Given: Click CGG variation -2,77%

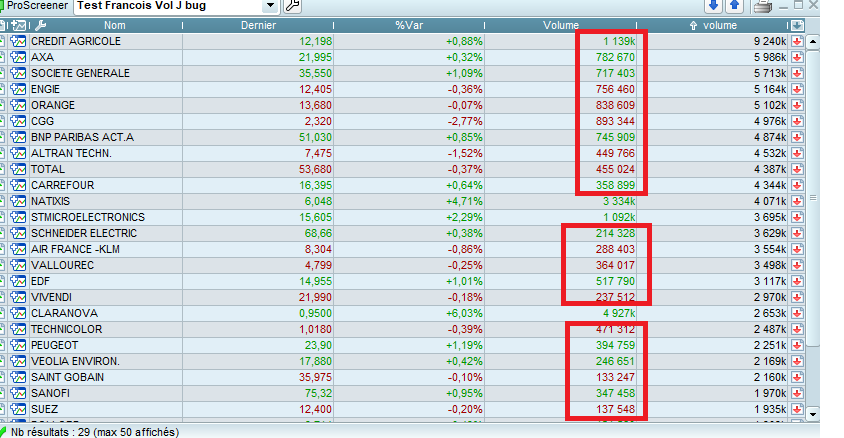Looking at the screenshot, I should tap(465, 121).
